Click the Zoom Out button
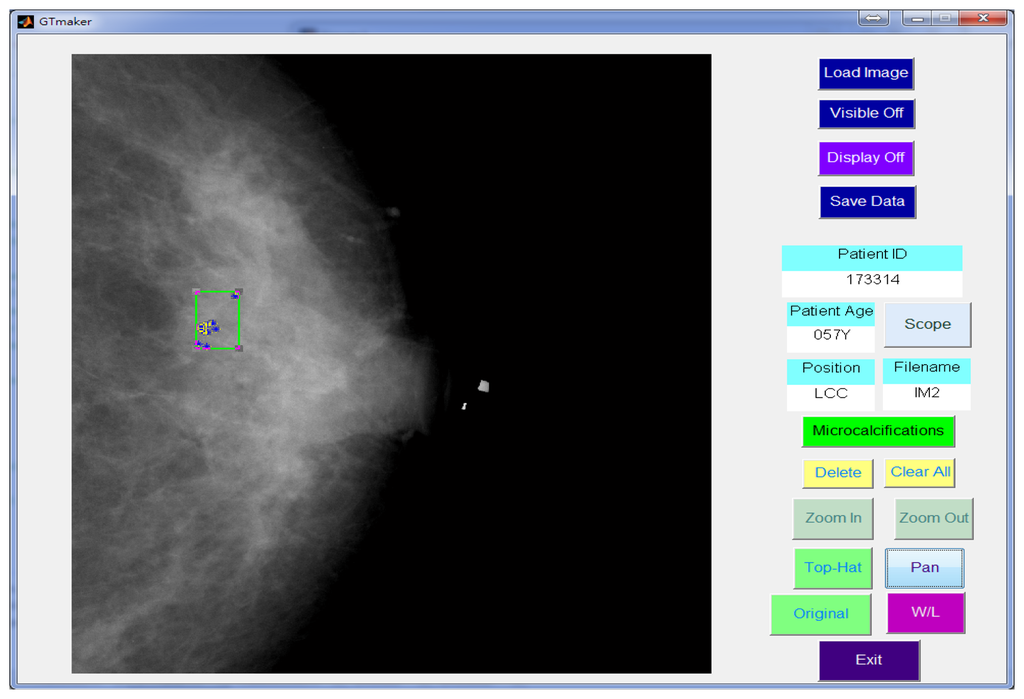The image size is (1024, 699). (933, 518)
